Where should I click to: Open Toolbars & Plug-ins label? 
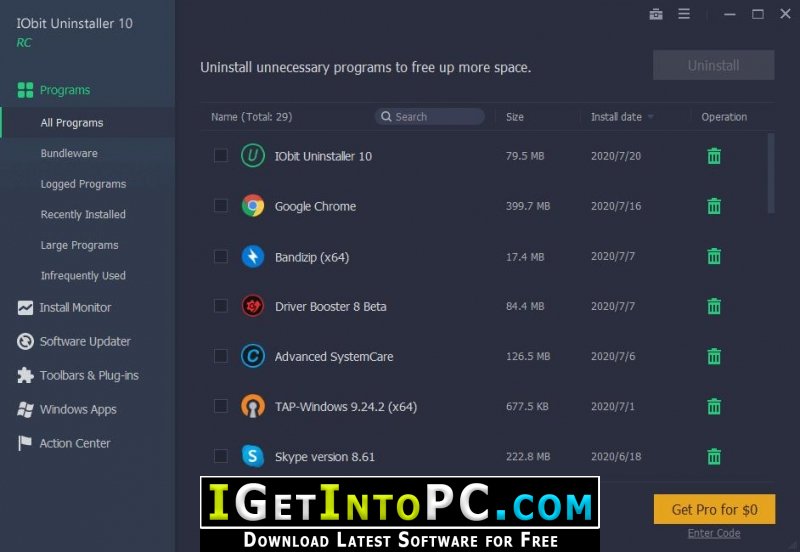89,375
